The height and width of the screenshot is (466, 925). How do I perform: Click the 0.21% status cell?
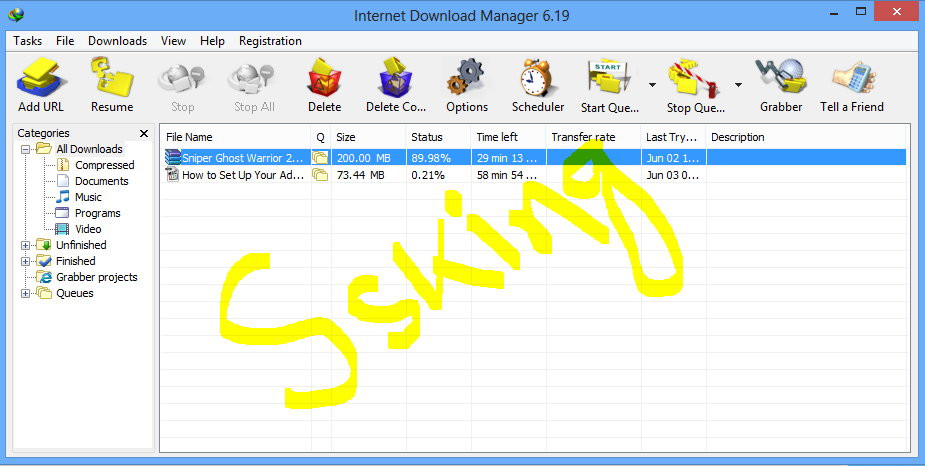[428, 175]
